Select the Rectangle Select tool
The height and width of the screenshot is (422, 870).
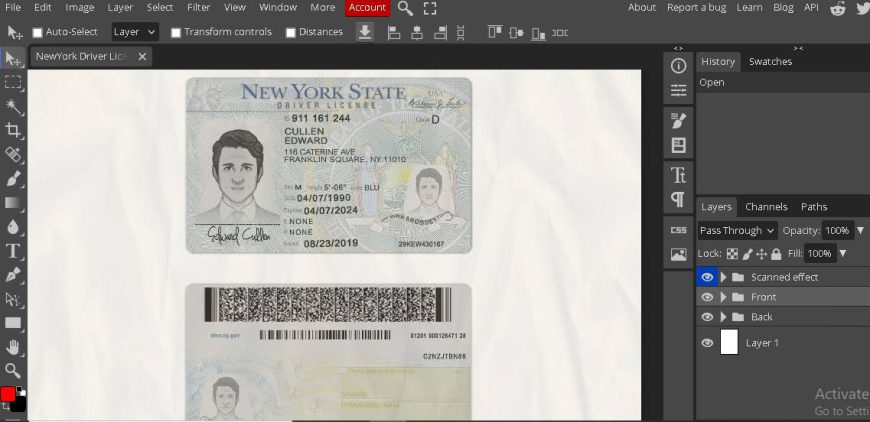pos(13,82)
